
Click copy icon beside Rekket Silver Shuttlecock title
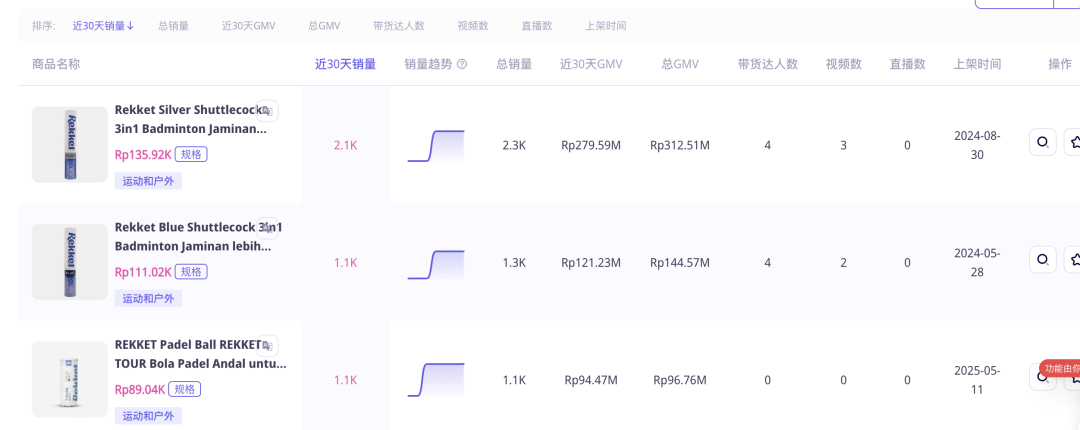coord(268,110)
